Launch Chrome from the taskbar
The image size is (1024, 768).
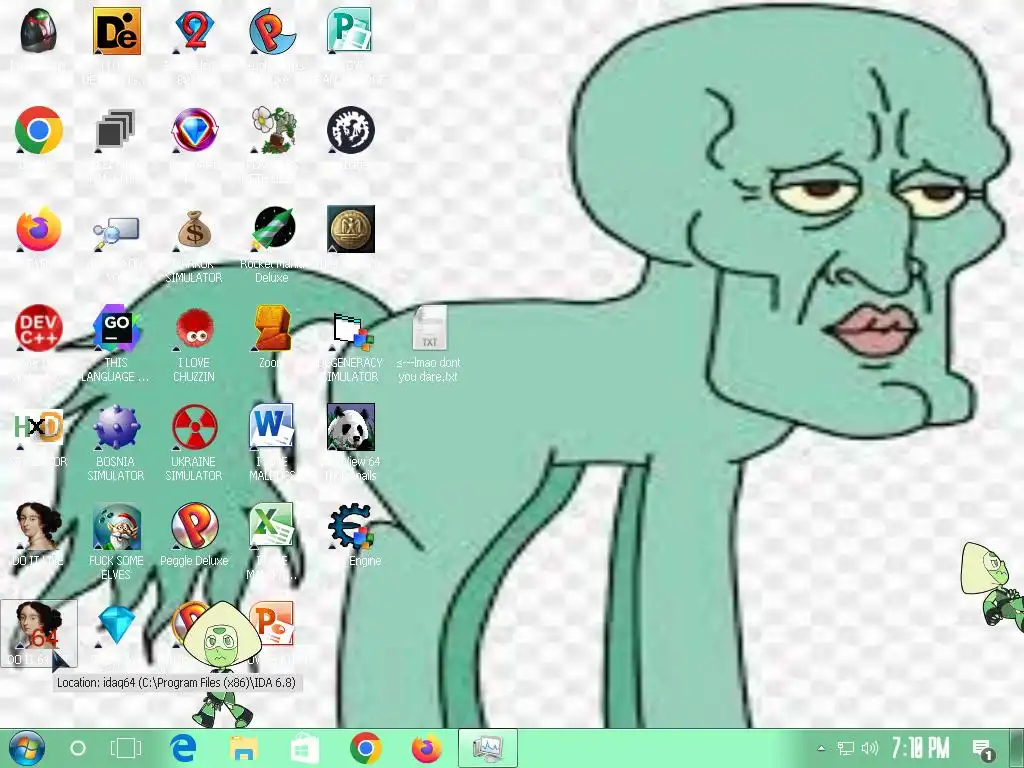pyautogui.click(x=366, y=748)
